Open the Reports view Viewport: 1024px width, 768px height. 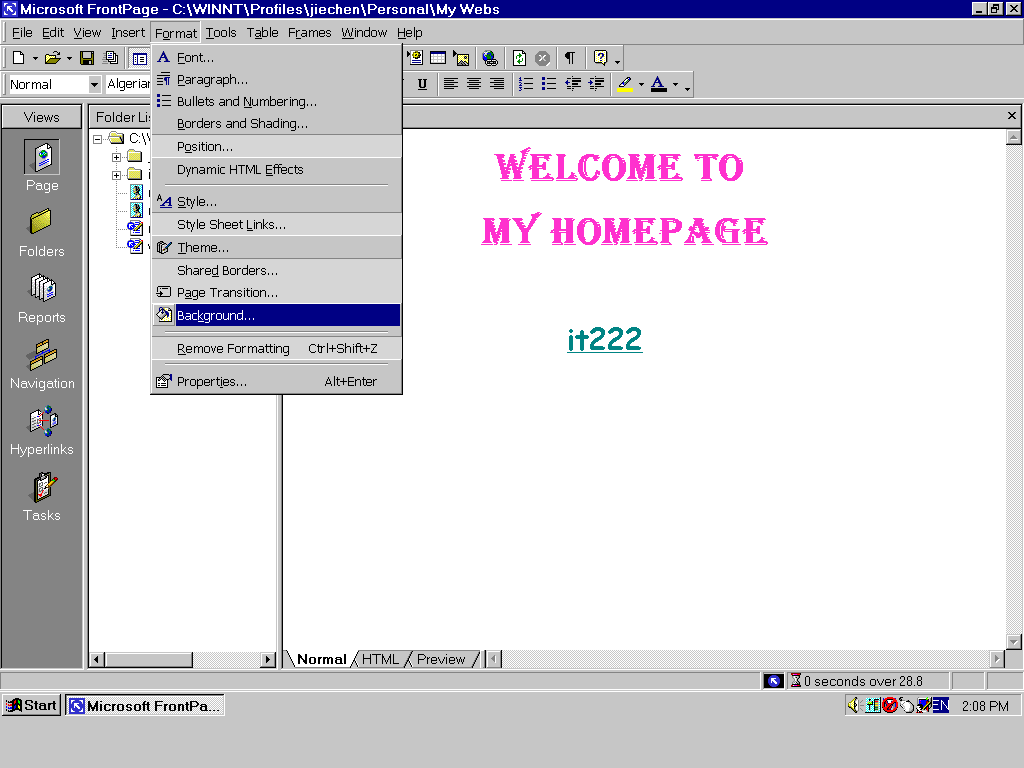click(x=42, y=299)
